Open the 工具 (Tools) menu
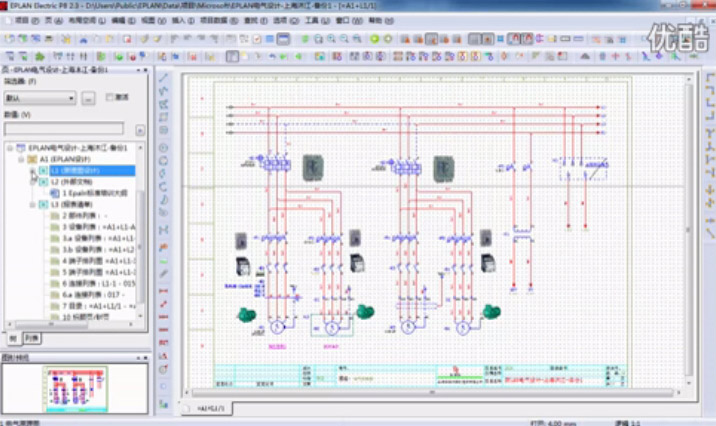Screen dimensions: 716x426 pyautogui.click(x=317, y=21)
